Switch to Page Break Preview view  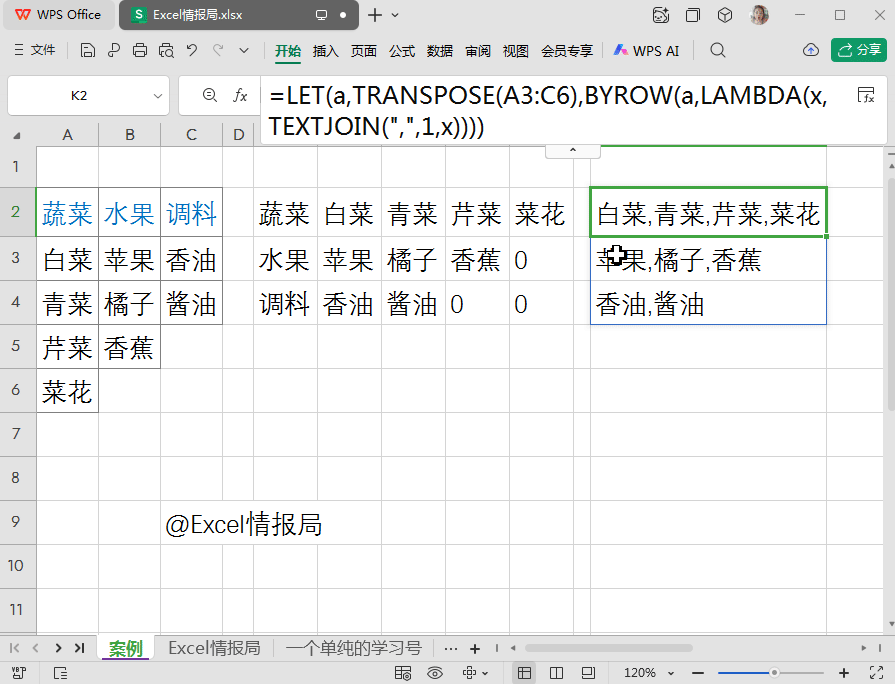coord(556,673)
